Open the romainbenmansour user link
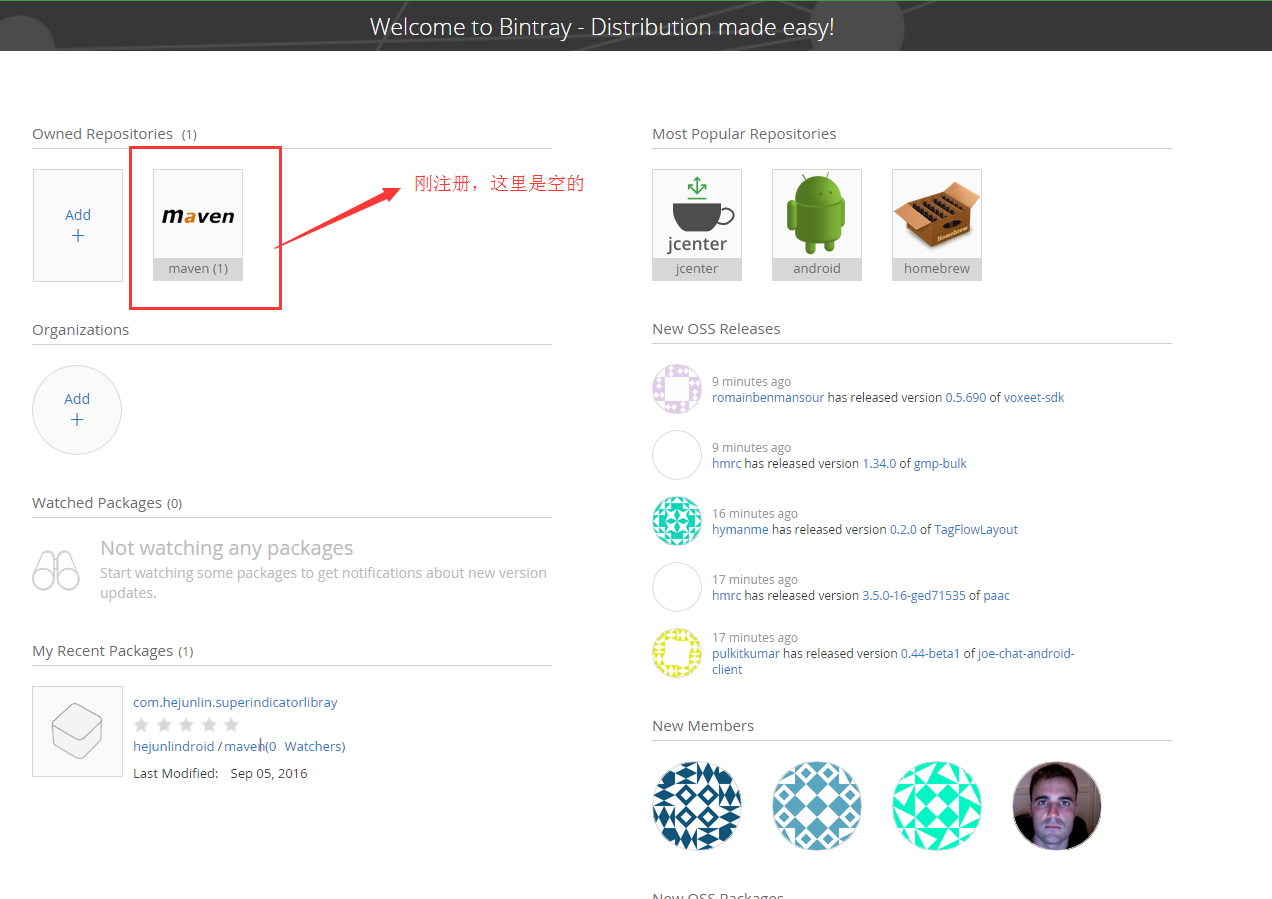Image resolution: width=1272 pixels, height=899 pixels. click(768, 397)
